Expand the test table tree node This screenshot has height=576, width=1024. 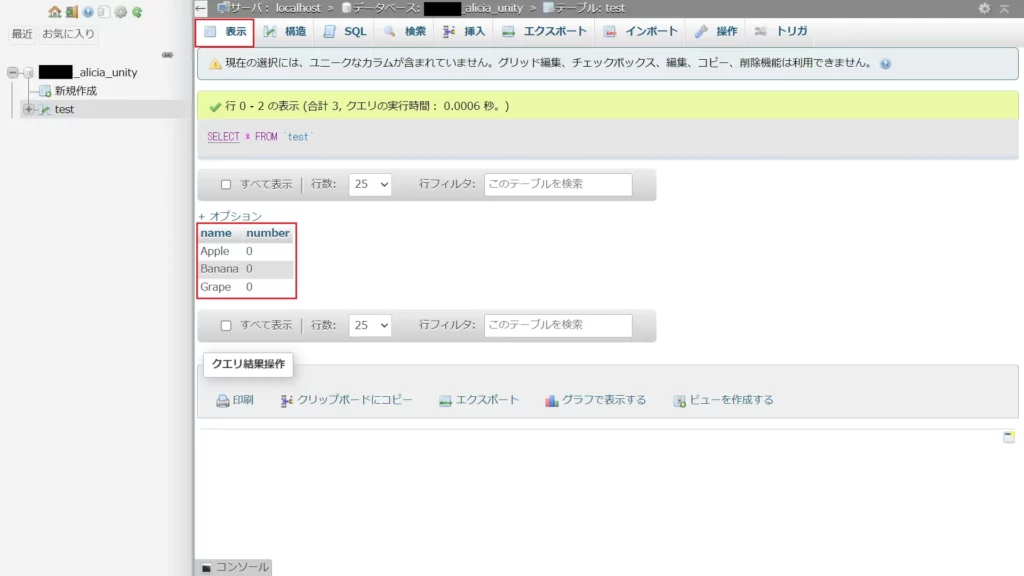[28, 109]
